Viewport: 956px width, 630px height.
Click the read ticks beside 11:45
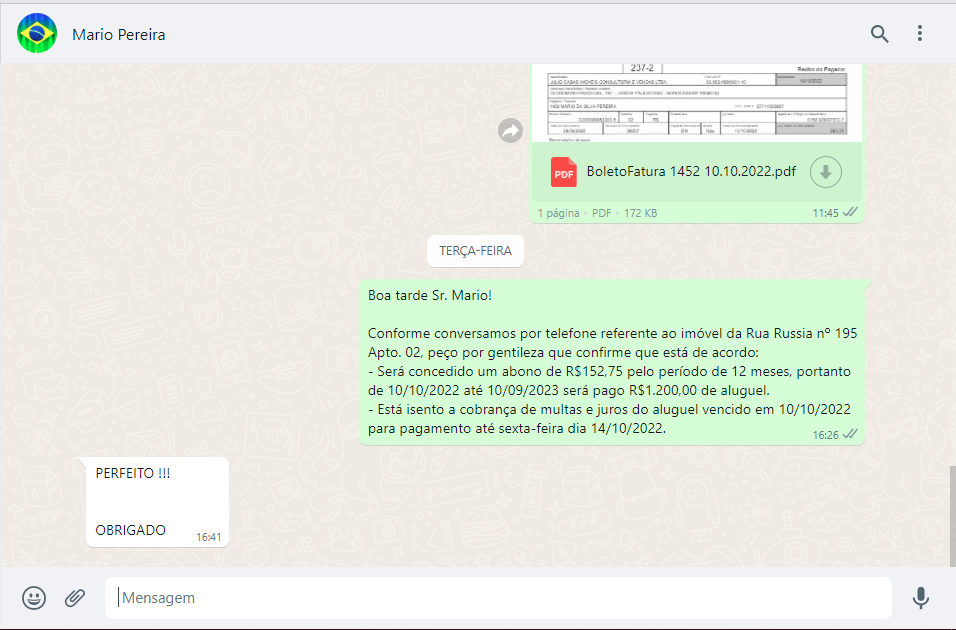(x=851, y=212)
